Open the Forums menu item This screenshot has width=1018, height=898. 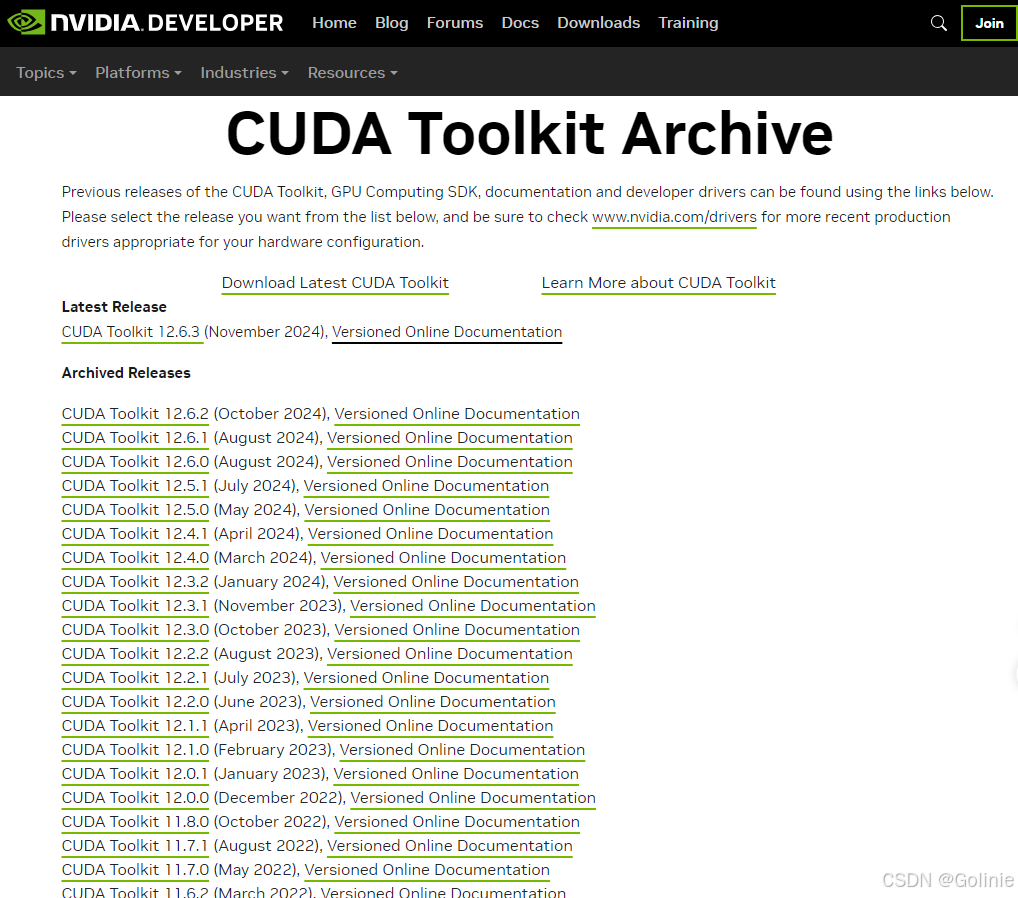(454, 23)
